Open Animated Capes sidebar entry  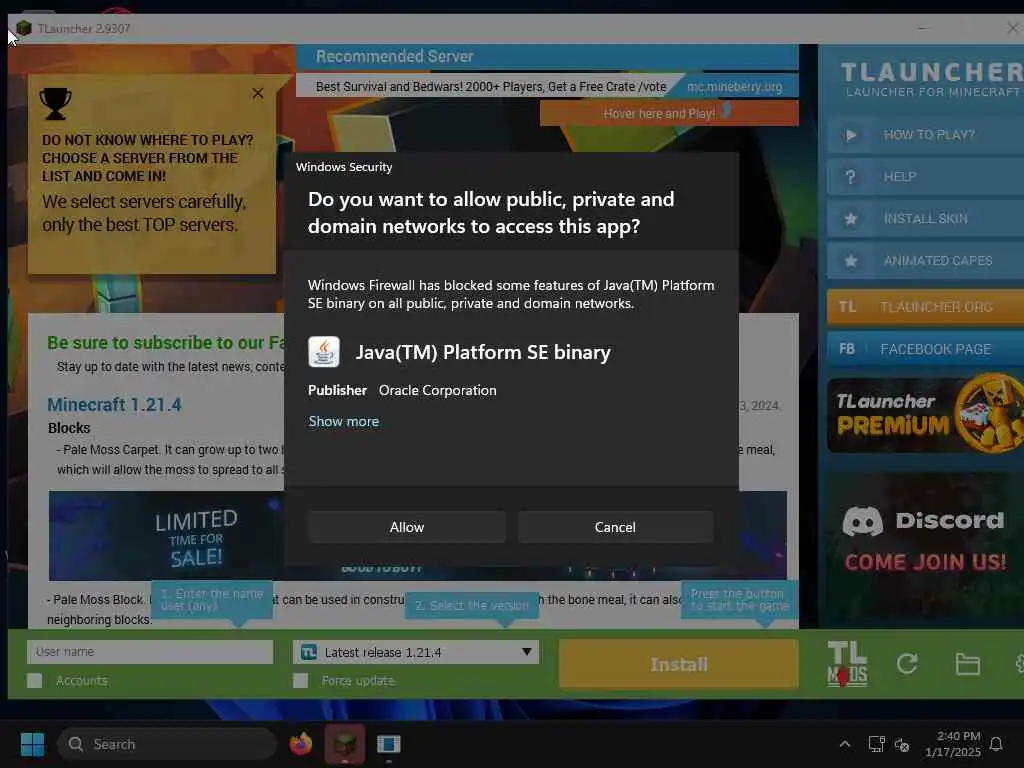(x=925, y=261)
